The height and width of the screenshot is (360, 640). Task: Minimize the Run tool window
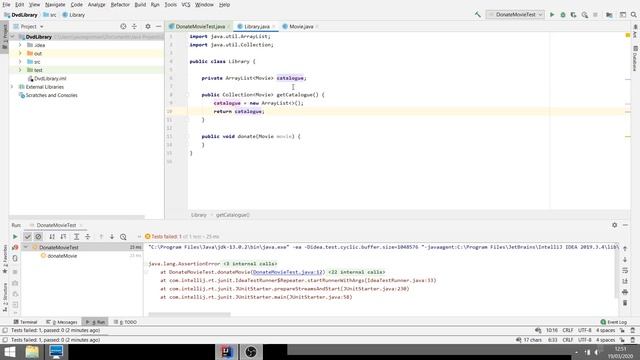(x=625, y=225)
